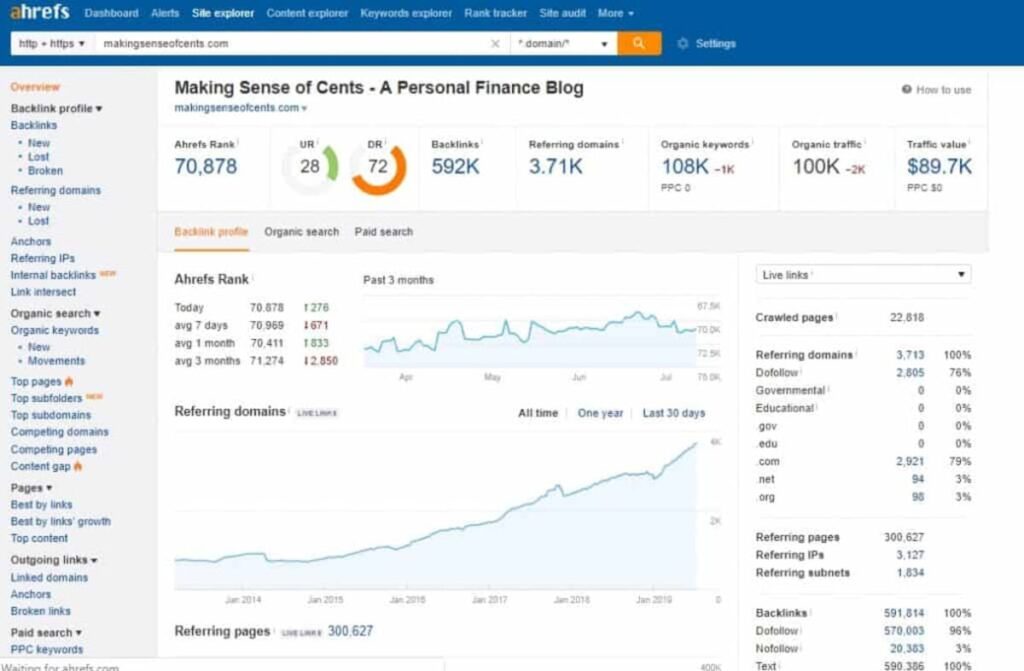Open Rank tracker in the top navigation

pos(495,13)
